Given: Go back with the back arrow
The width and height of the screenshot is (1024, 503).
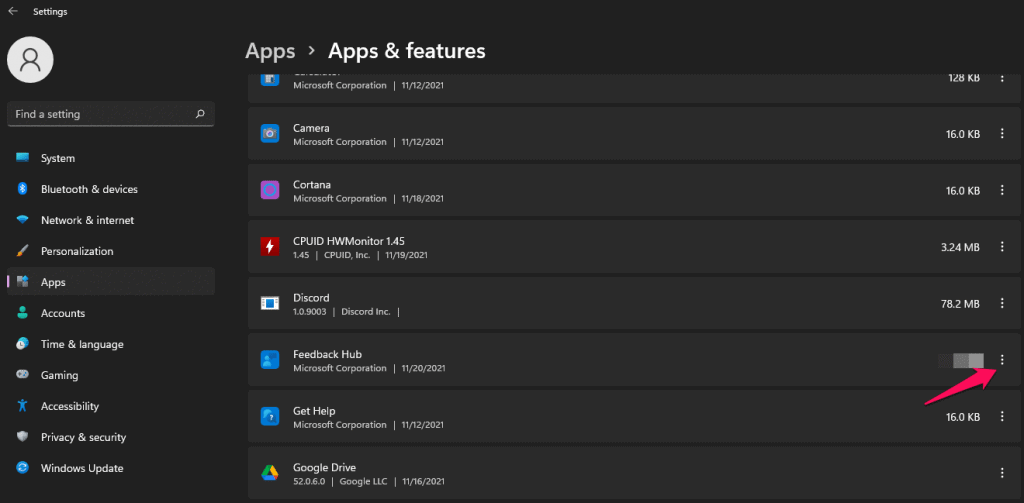Looking at the screenshot, I should [13, 12].
